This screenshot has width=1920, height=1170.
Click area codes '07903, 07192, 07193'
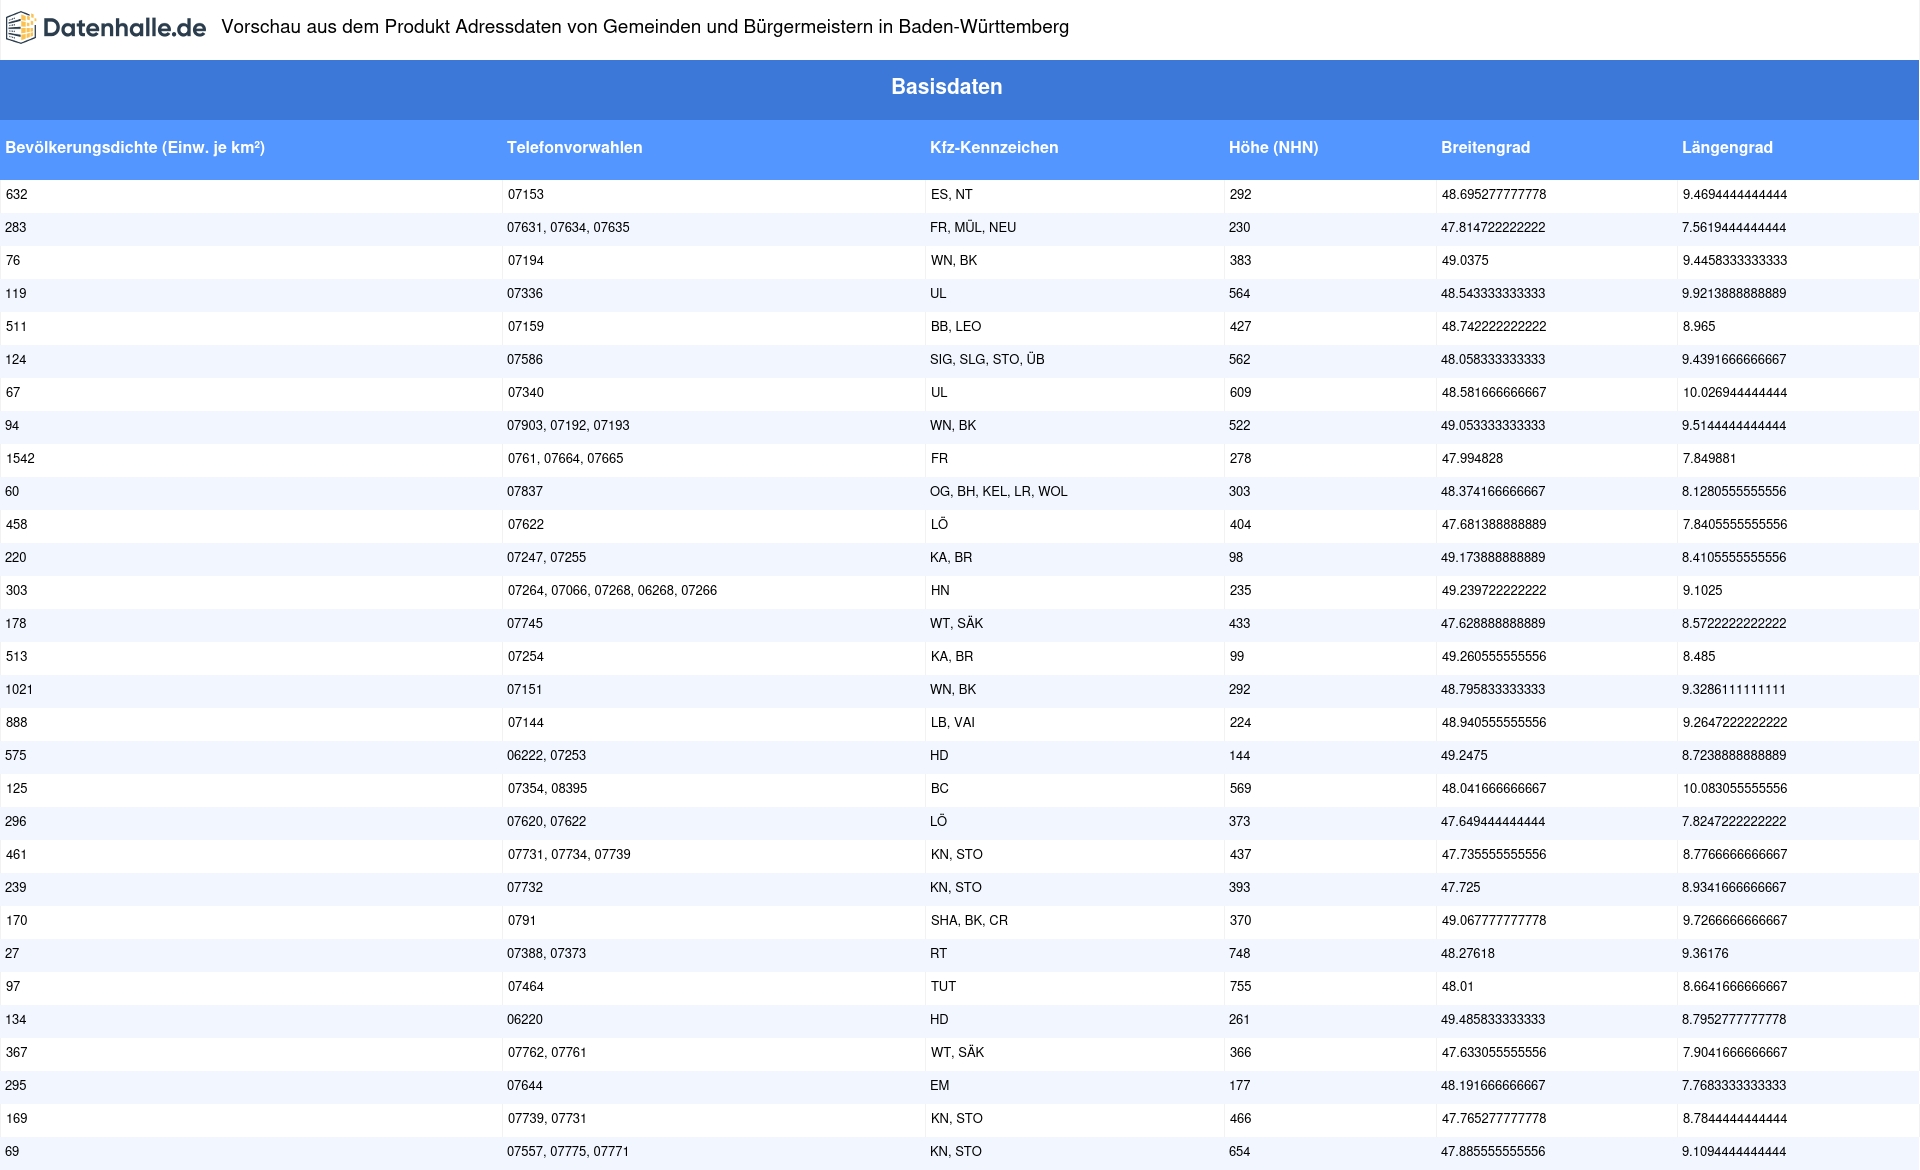(x=568, y=426)
